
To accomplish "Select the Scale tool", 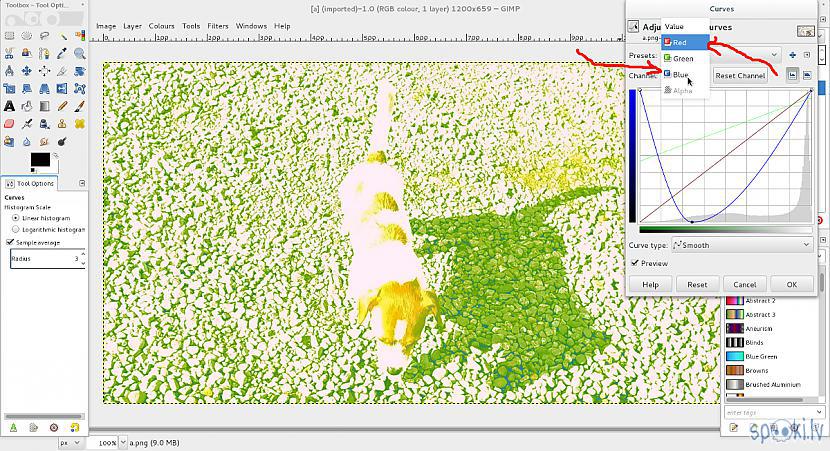I will point(10,88).
